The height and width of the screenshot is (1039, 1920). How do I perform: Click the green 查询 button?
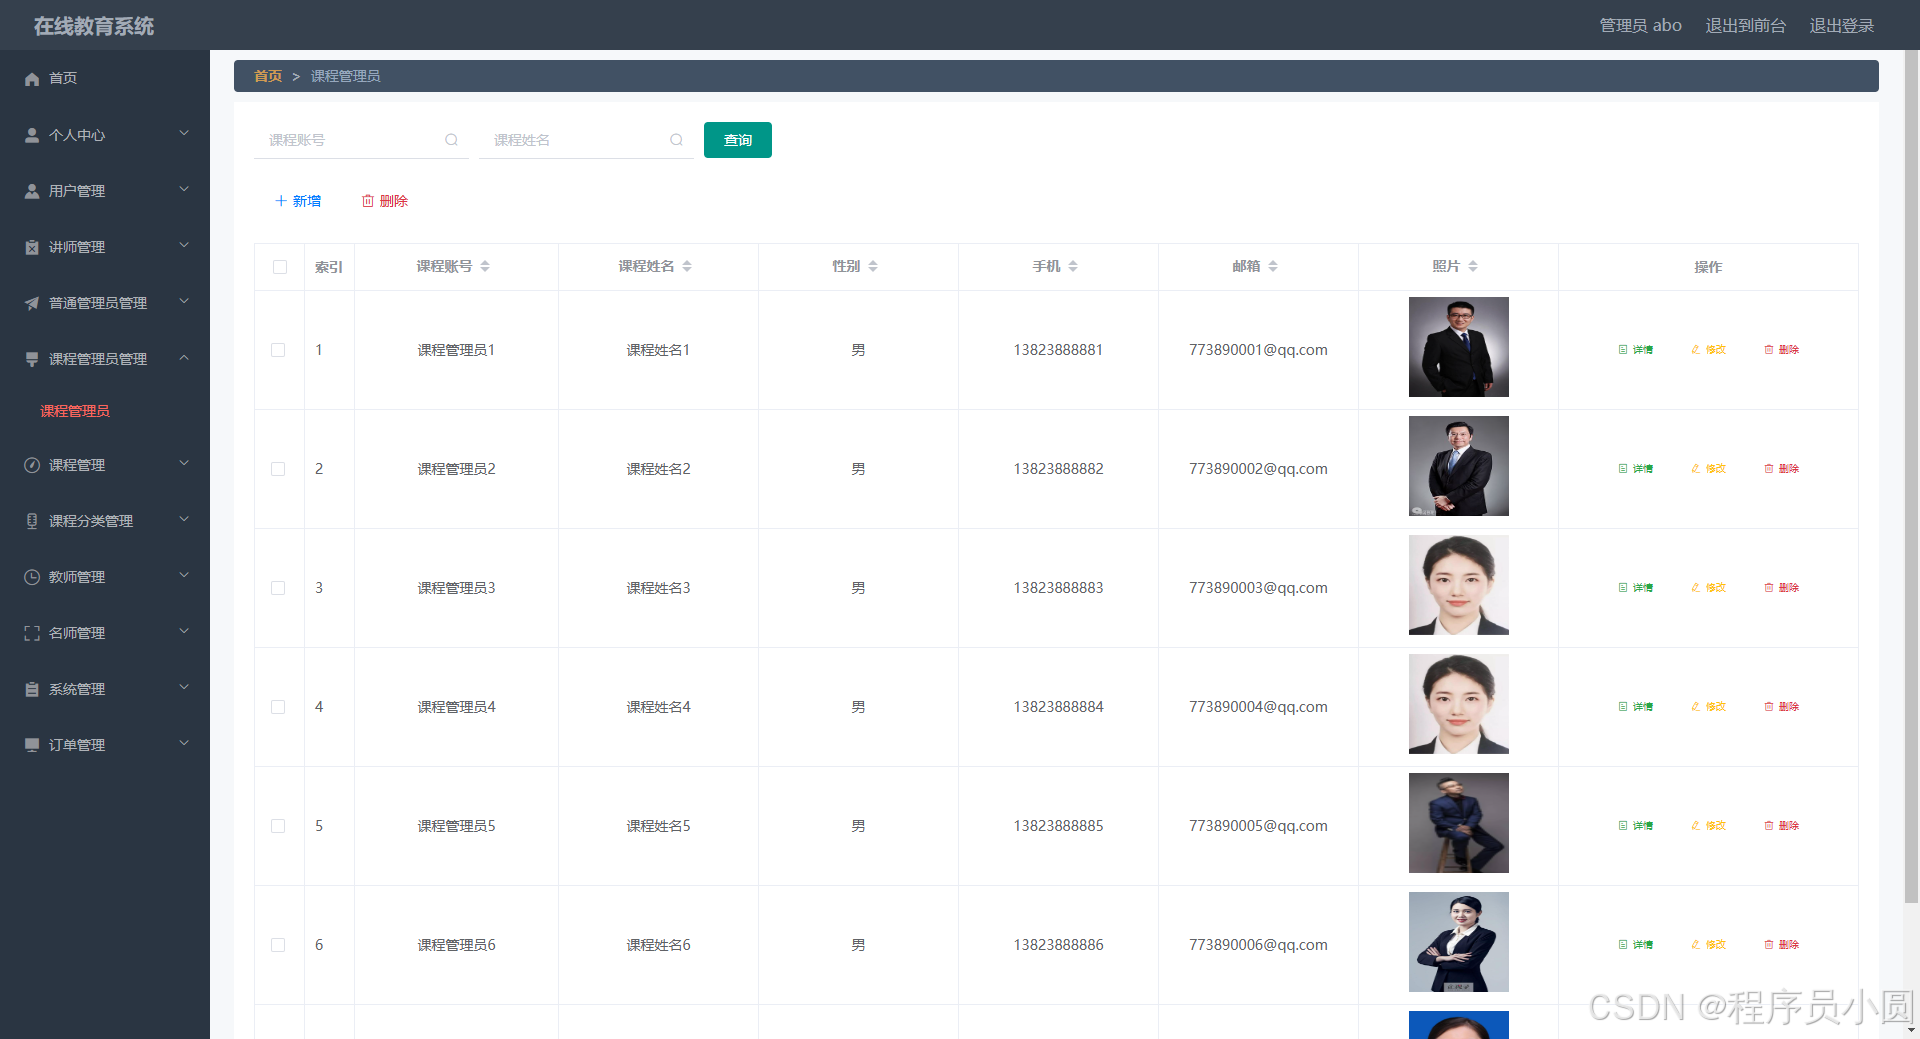(738, 140)
